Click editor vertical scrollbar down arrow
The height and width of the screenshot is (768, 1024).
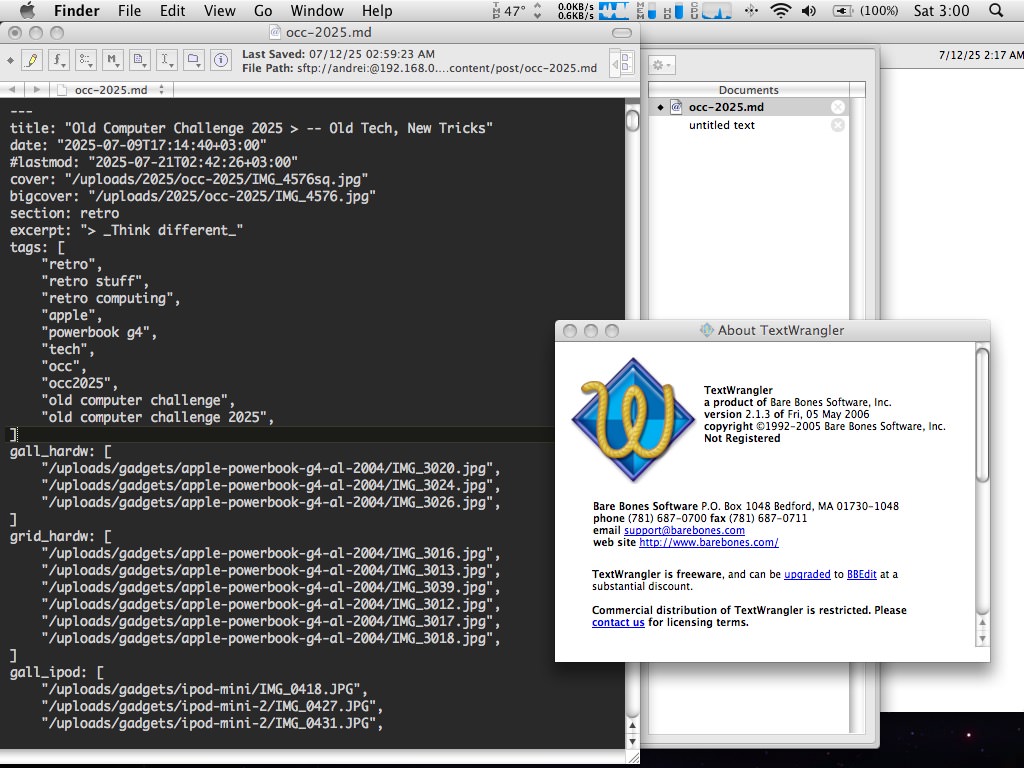click(632, 741)
